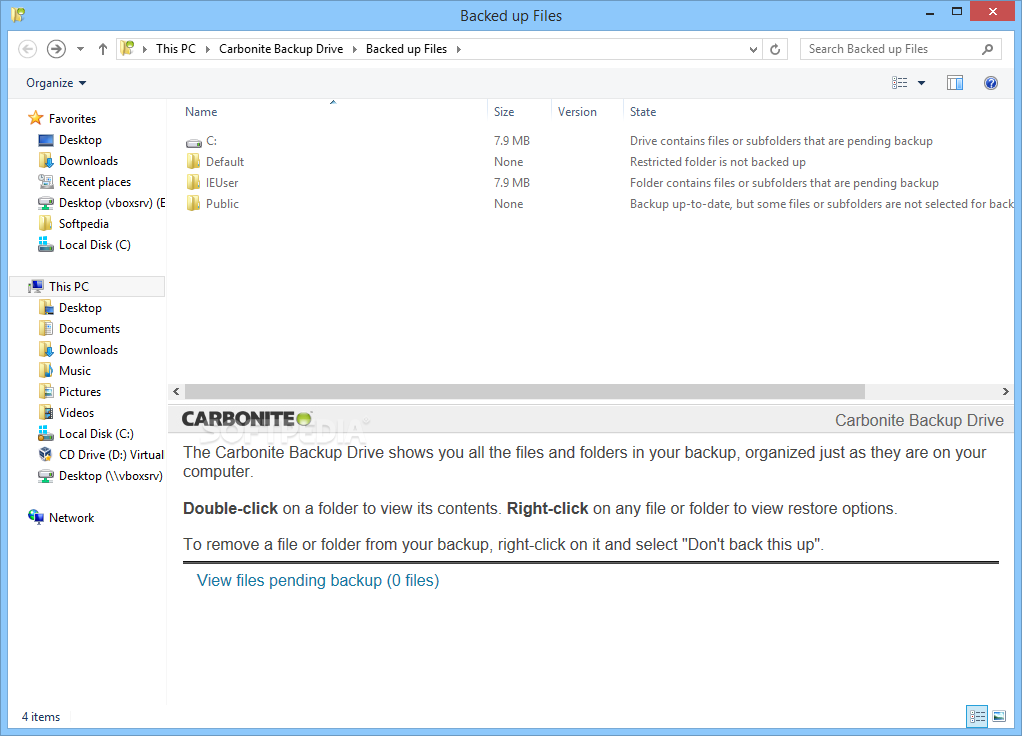Screen dimensions: 1022x736
Task: Open Downloads under Favorites
Action: click(88, 160)
